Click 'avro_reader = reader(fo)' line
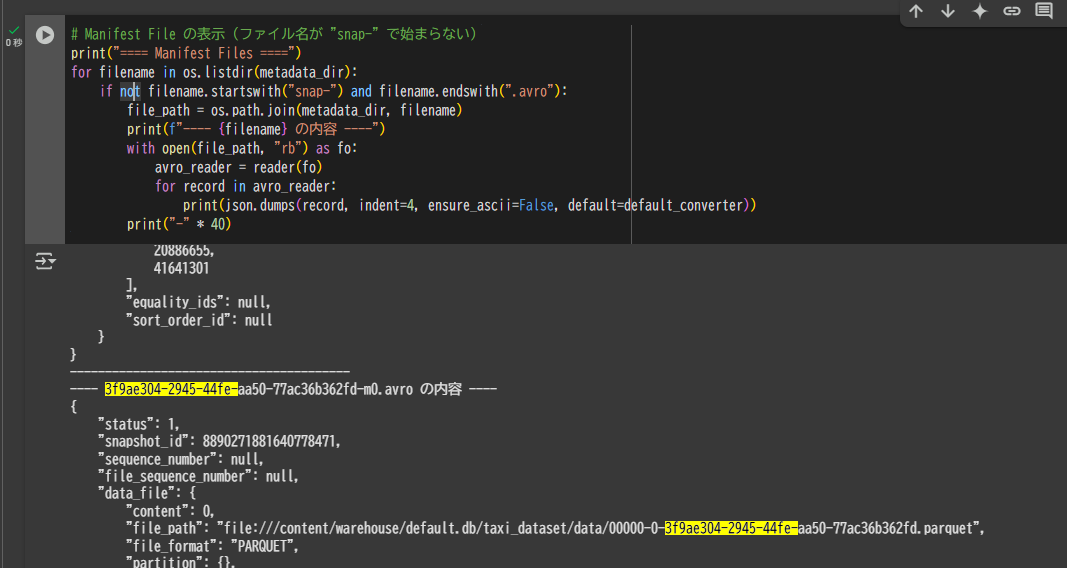Image resolution: width=1067 pixels, height=568 pixels. pyautogui.click(x=238, y=167)
